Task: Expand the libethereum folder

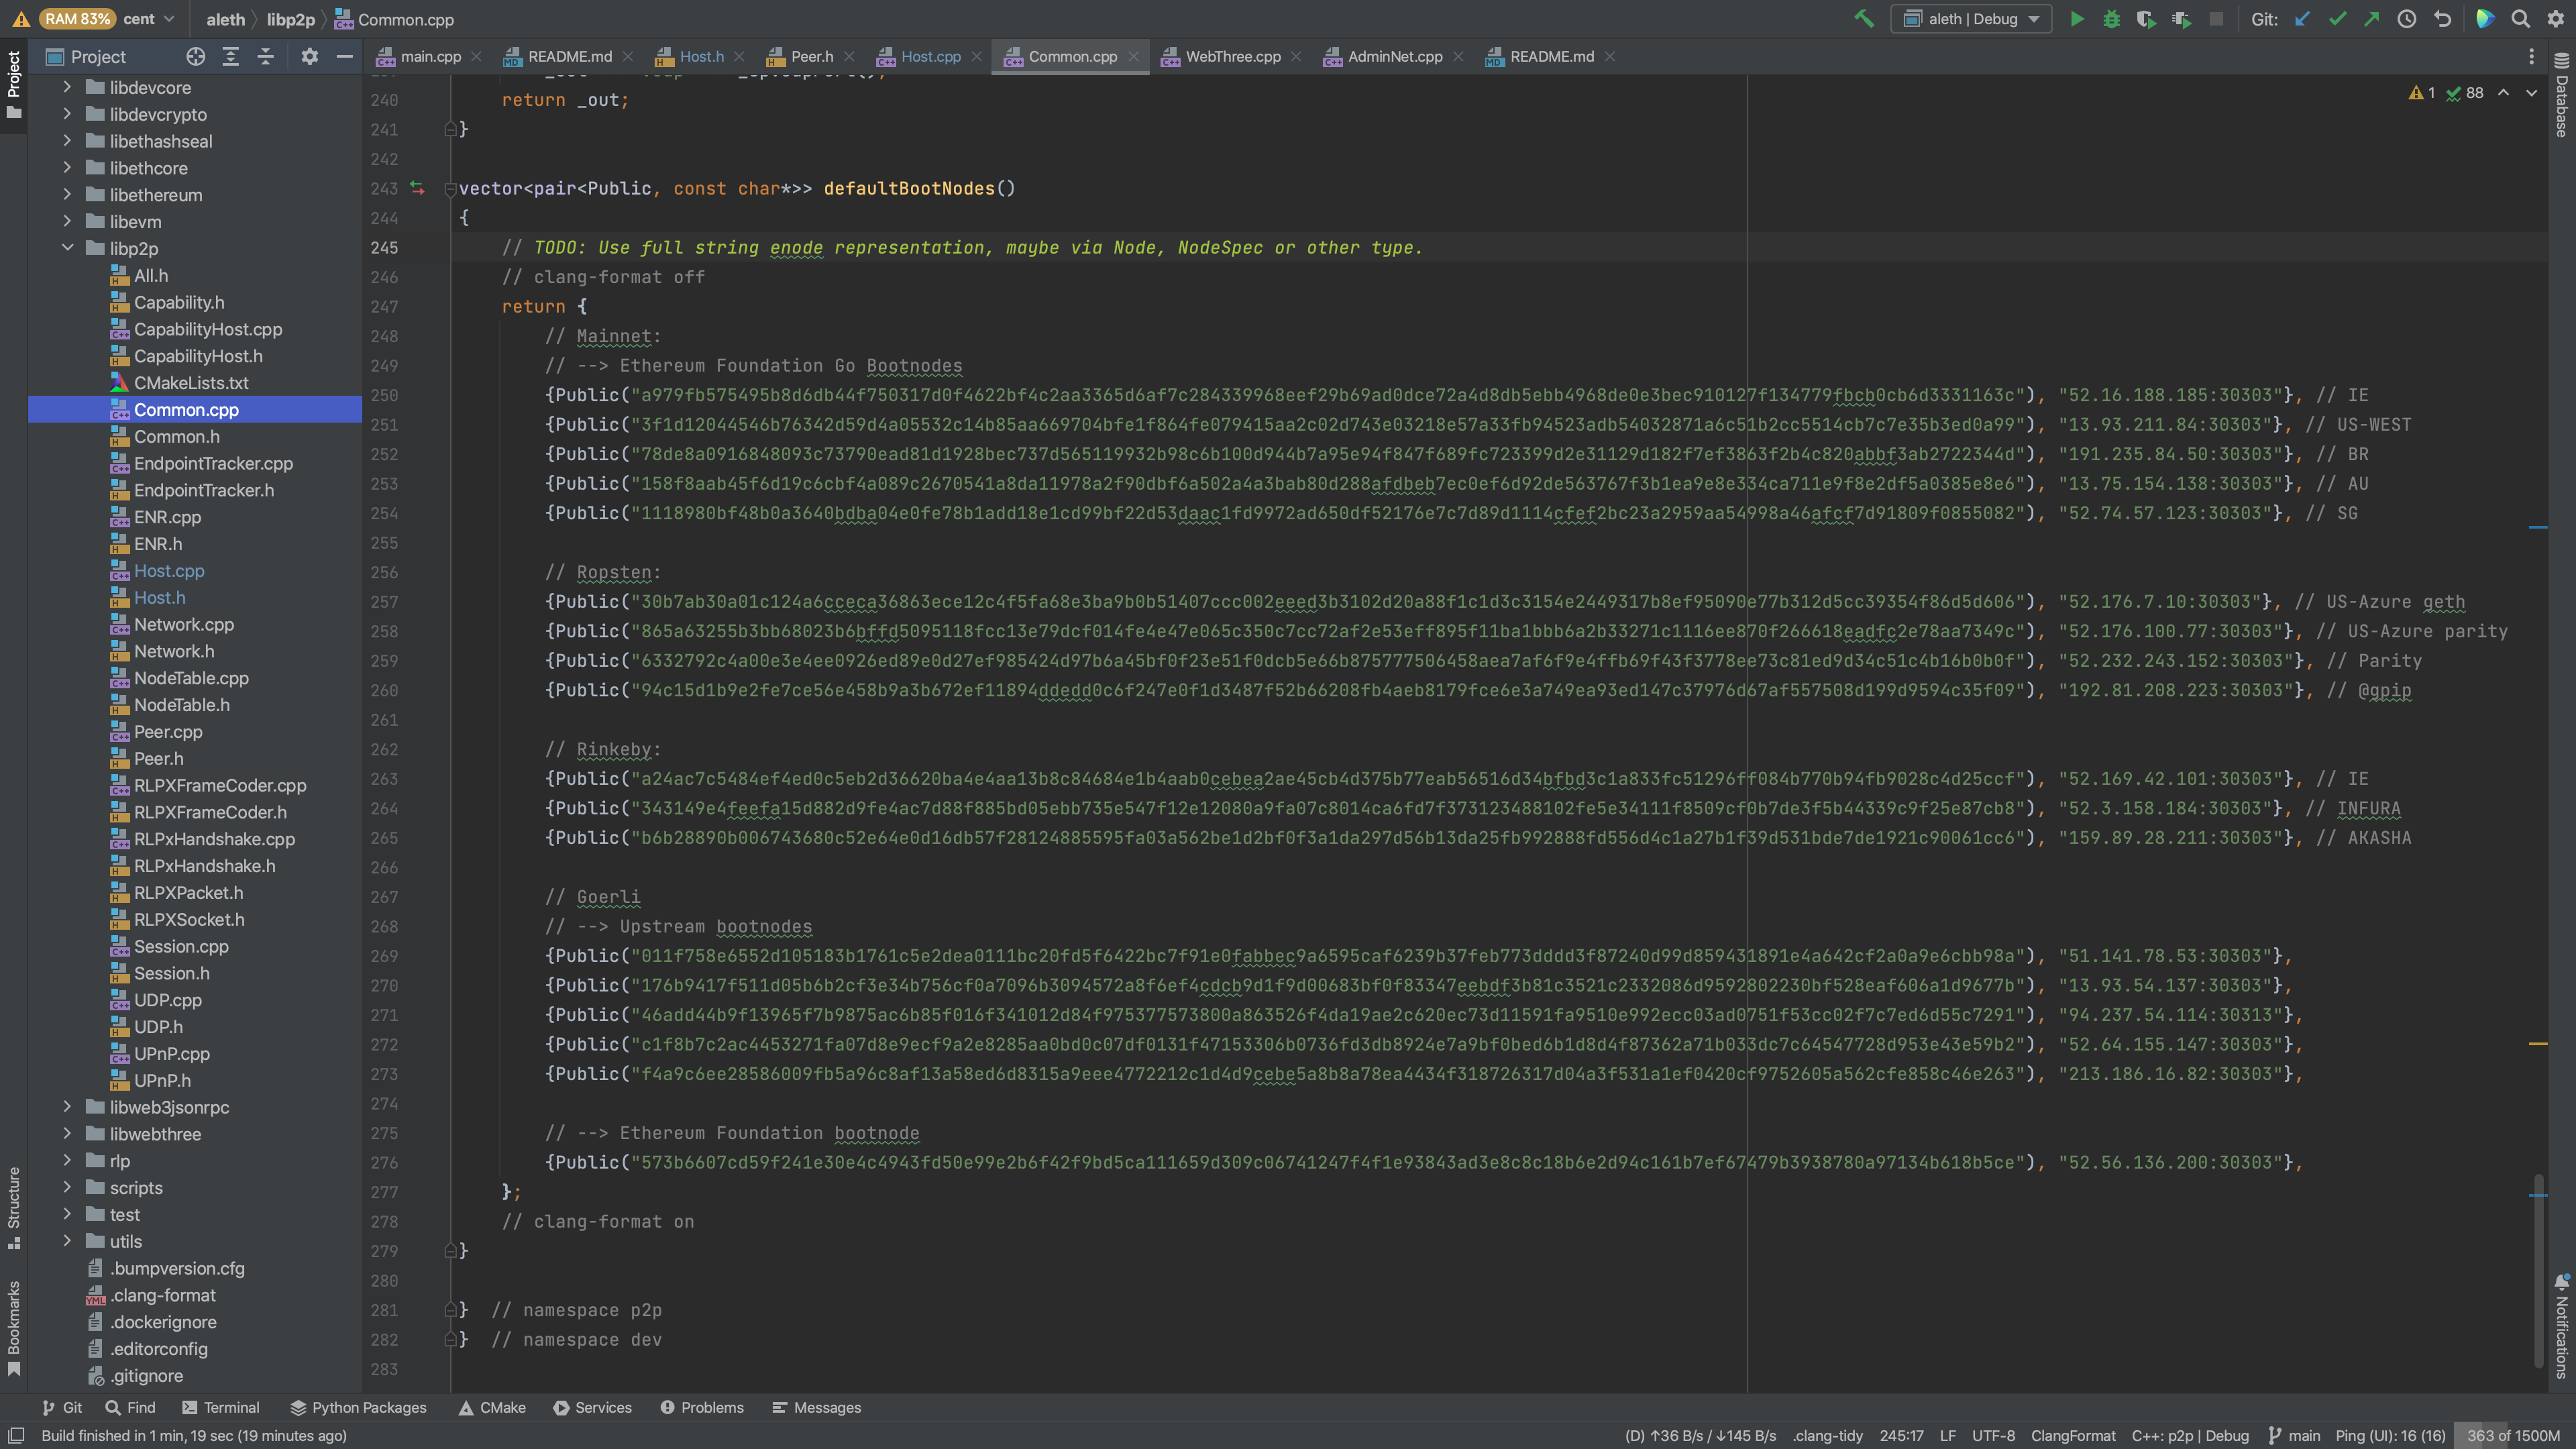Action: (67, 194)
